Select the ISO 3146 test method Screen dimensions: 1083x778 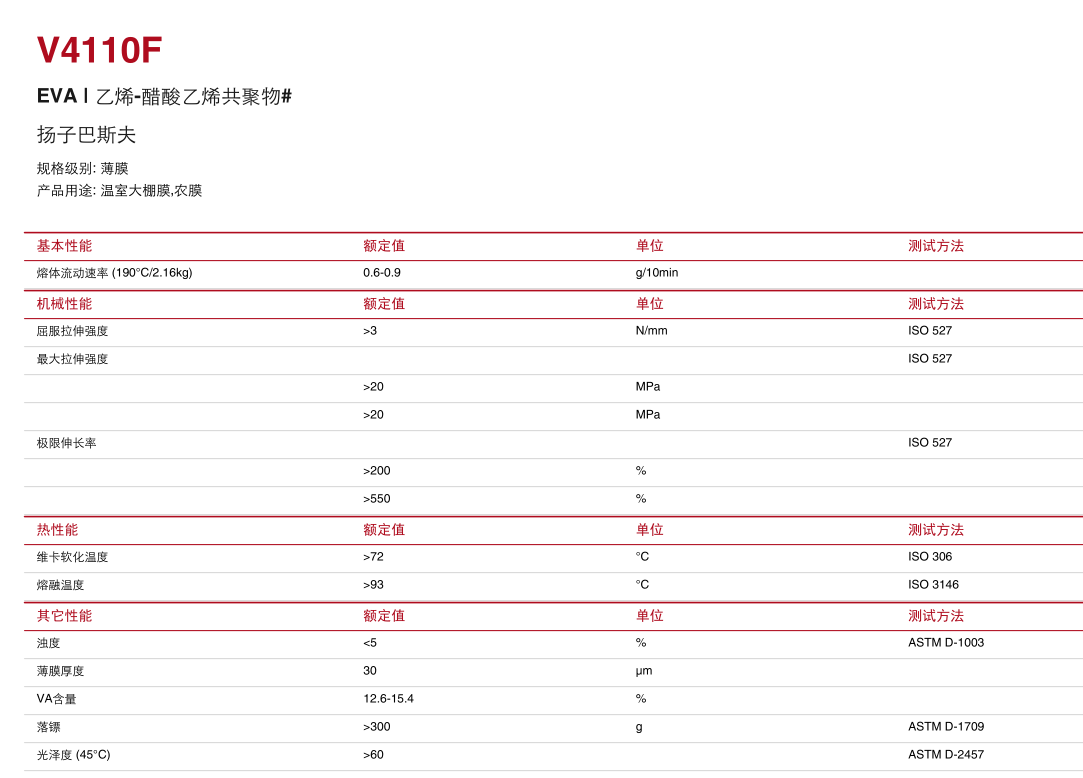(933, 585)
